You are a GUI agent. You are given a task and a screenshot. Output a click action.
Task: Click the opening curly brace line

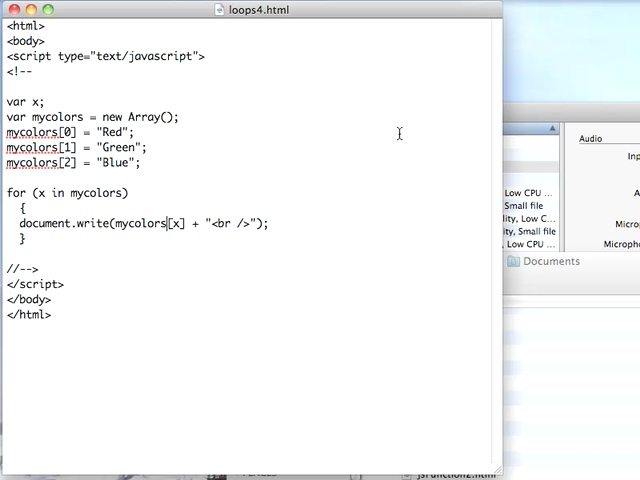coord(23,208)
